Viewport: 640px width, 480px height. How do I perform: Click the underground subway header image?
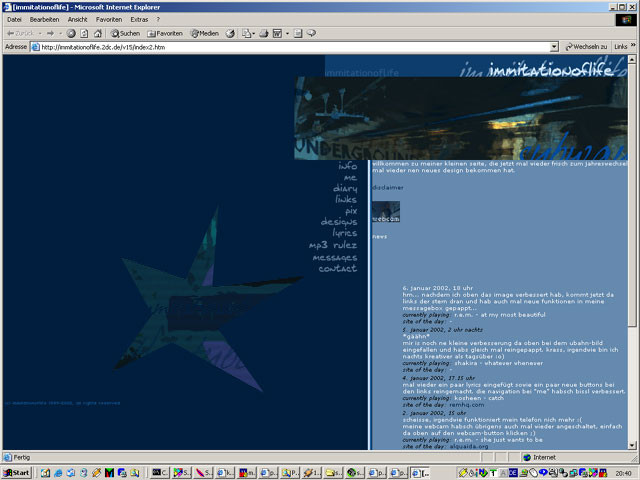coord(461,118)
